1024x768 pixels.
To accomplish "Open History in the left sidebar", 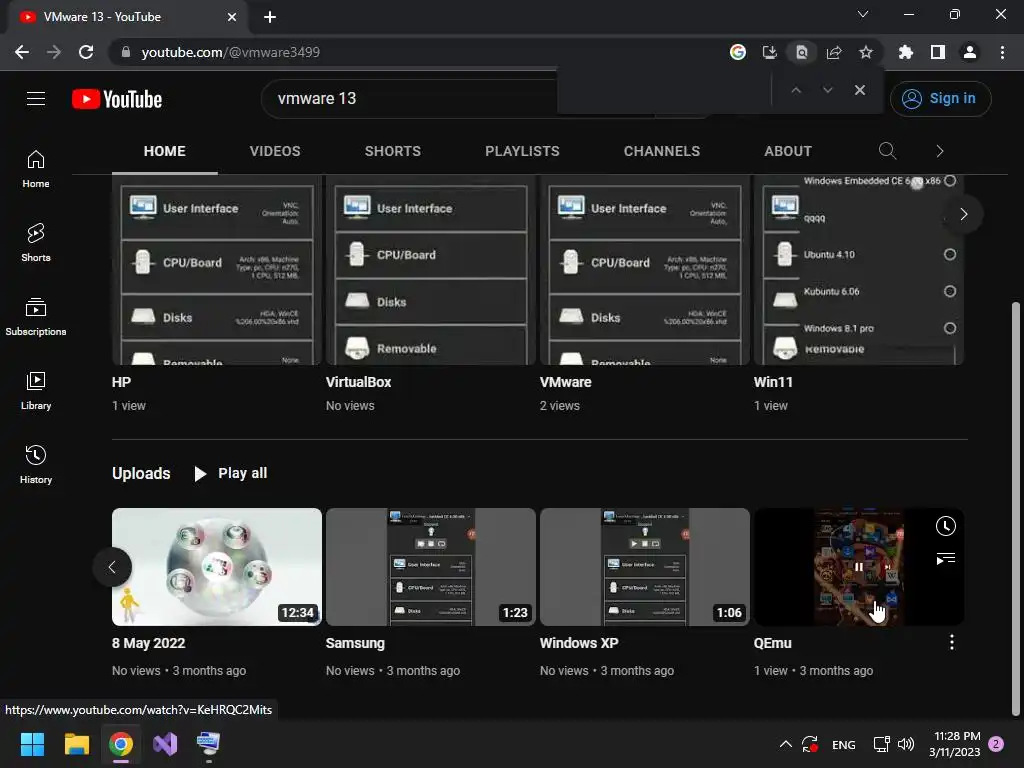I will [x=36, y=464].
